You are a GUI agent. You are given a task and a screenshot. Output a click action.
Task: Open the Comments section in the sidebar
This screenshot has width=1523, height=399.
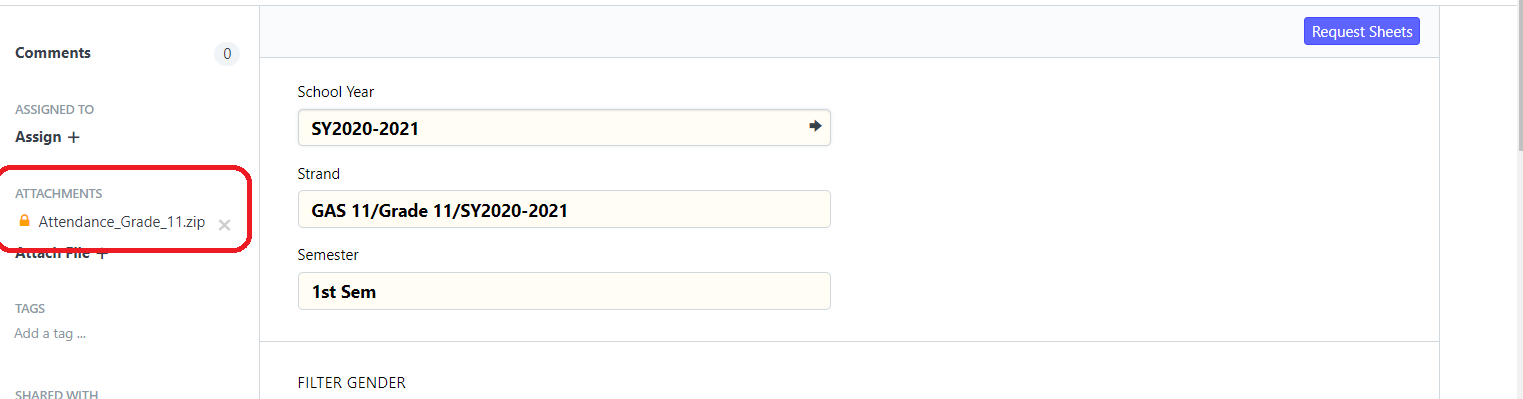53,53
